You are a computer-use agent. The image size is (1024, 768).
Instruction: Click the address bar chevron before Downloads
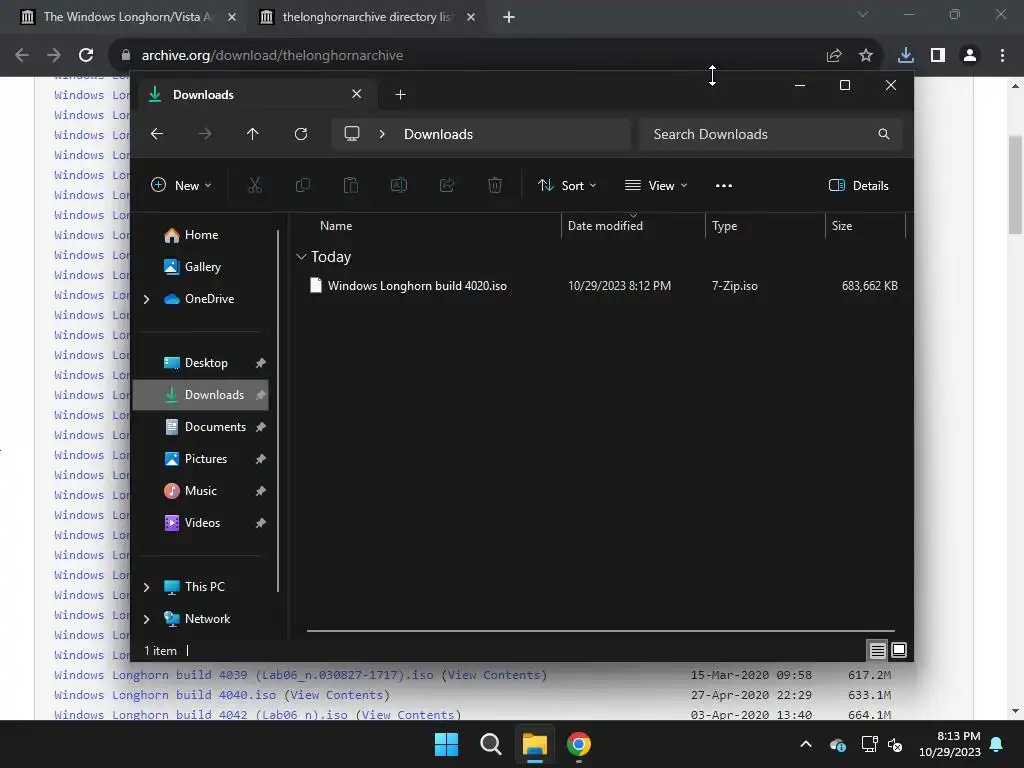click(382, 134)
